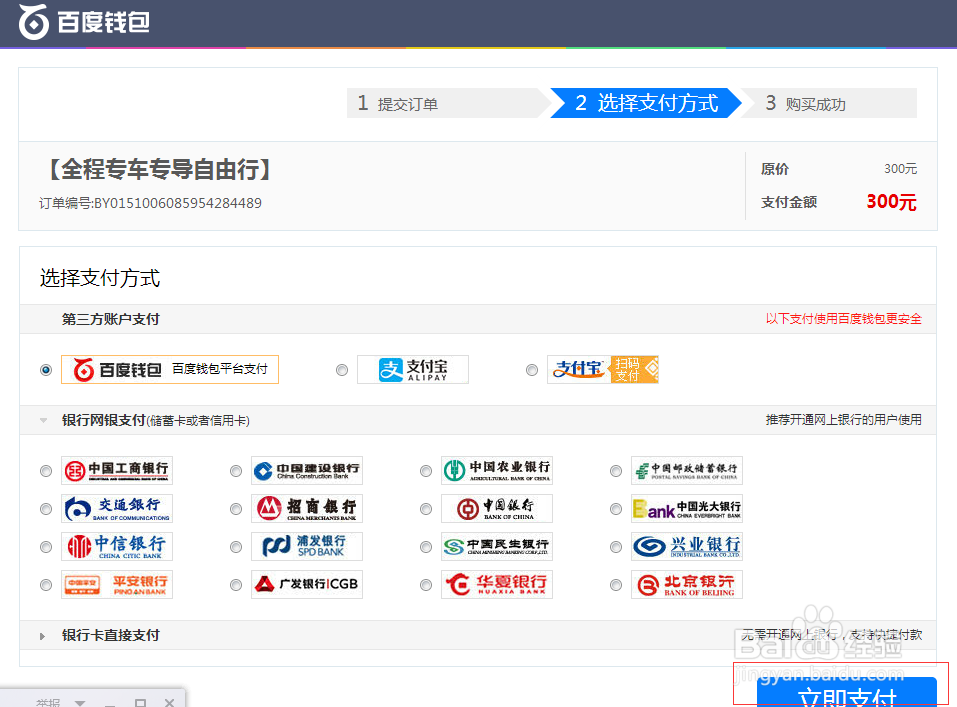Click the 中国工商银行 logo tile
The height and width of the screenshot is (707, 957).
(117, 470)
